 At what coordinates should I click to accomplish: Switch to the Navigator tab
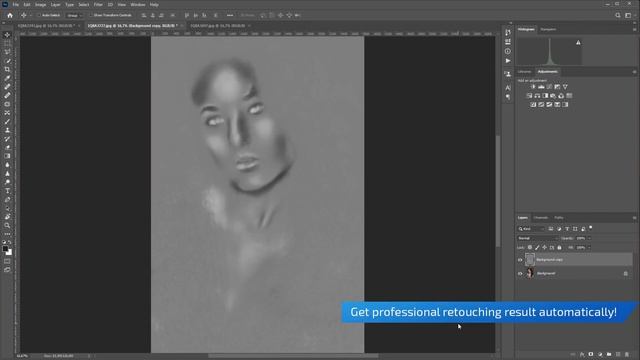point(548,29)
